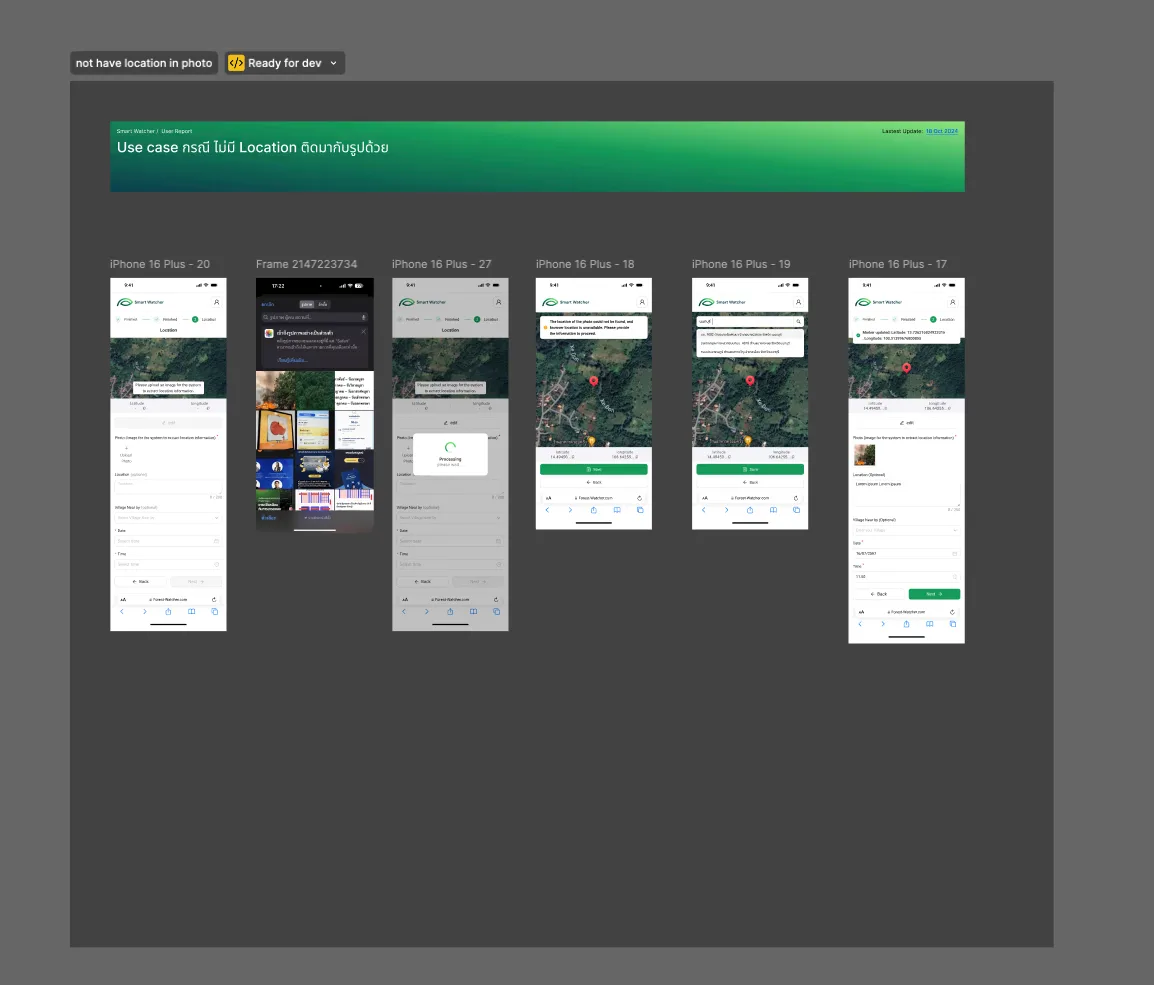Close the photo banner in Frame 2147223734
The width and height of the screenshot is (1154, 985).
(x=364, y=332)
